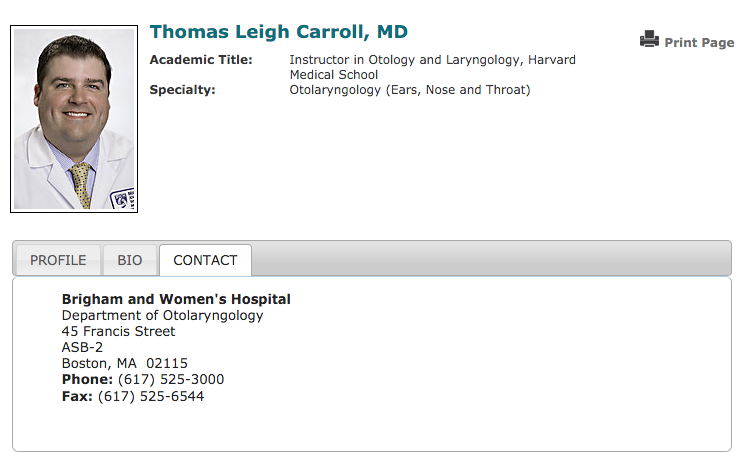Click the bold Phone label
Viewport: 746px width, 466px height.
[87, 379]
